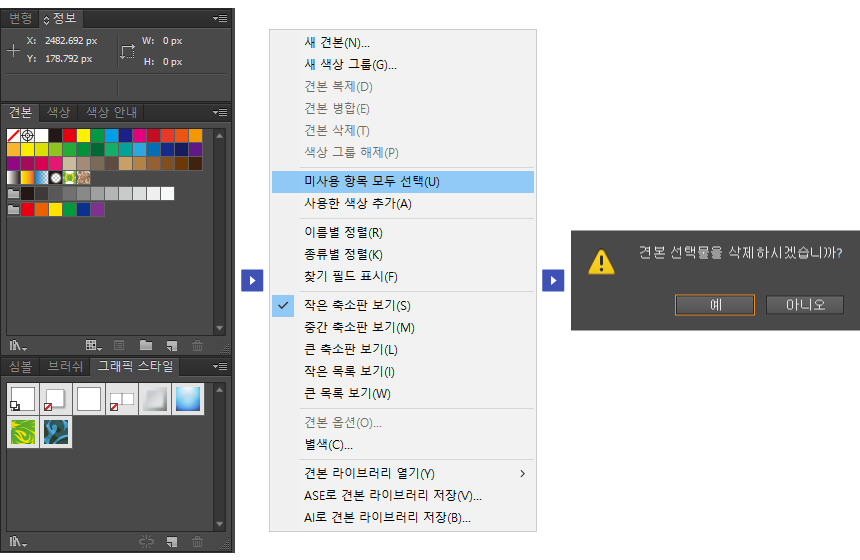Screen dimensions: 860x560
Task: Click Delete Graphic Style trash icon
Action: pyautogui.click(x=197, y=542)
